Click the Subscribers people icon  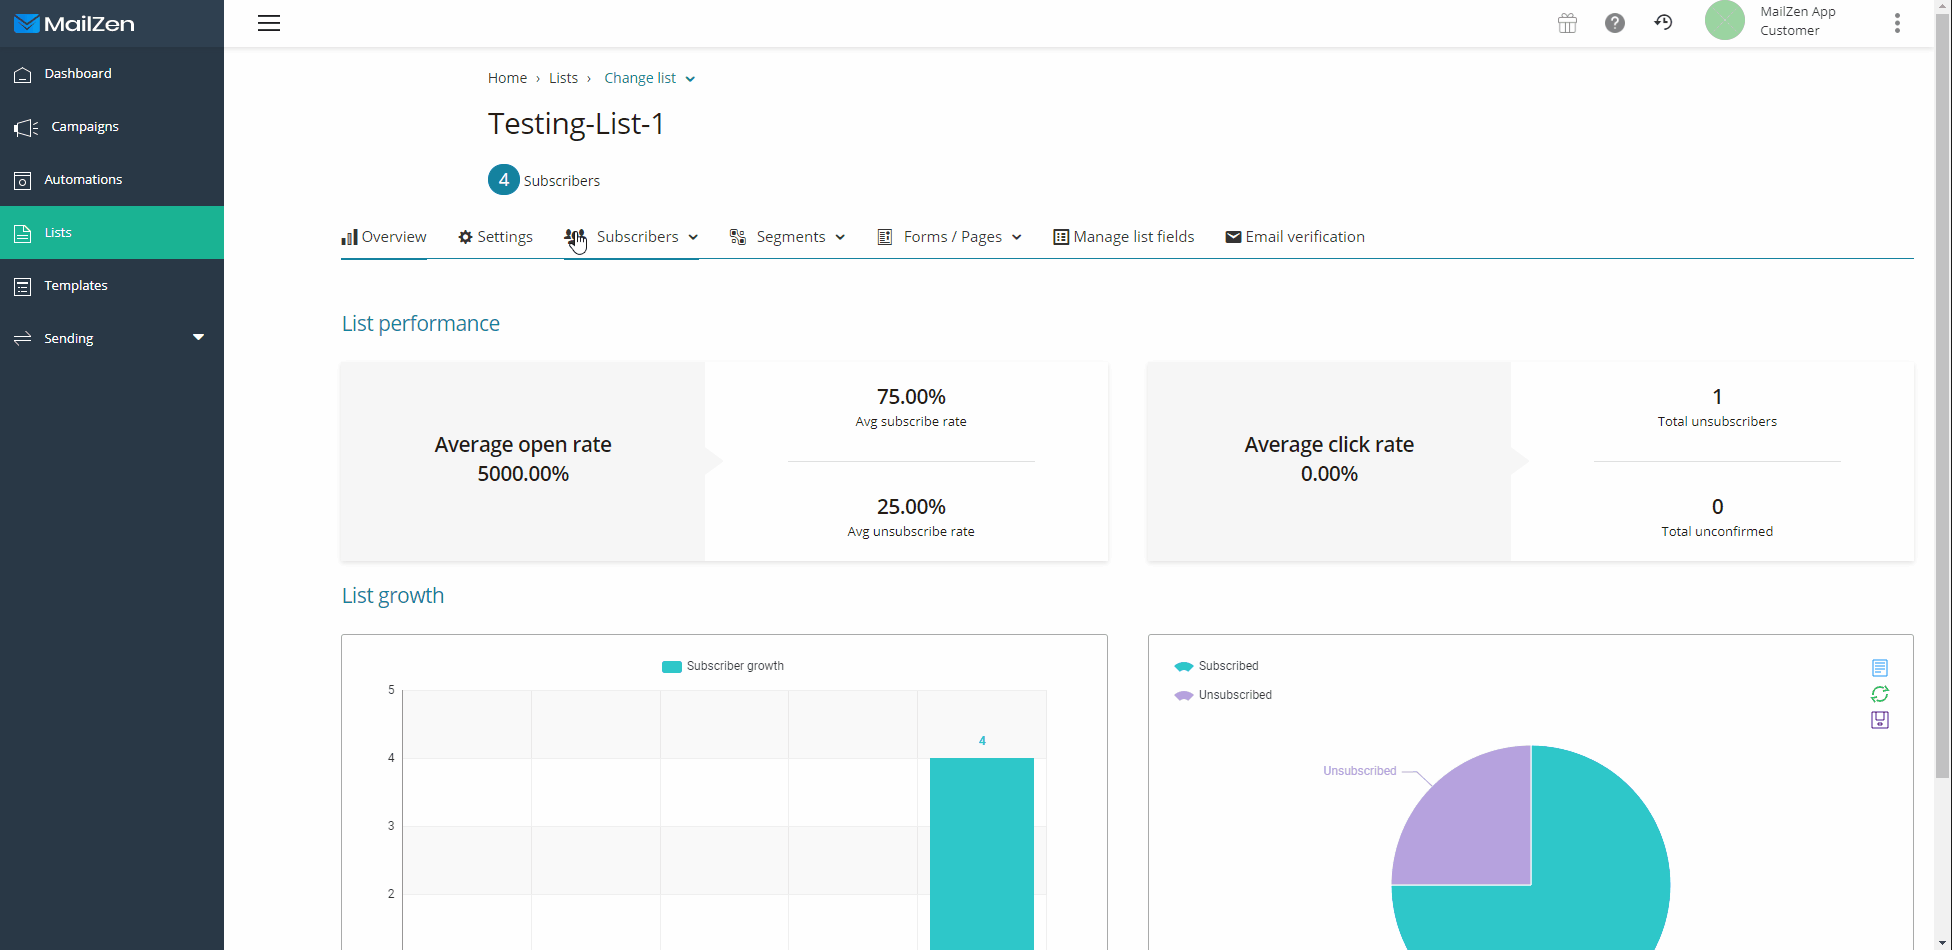(575, 237)
